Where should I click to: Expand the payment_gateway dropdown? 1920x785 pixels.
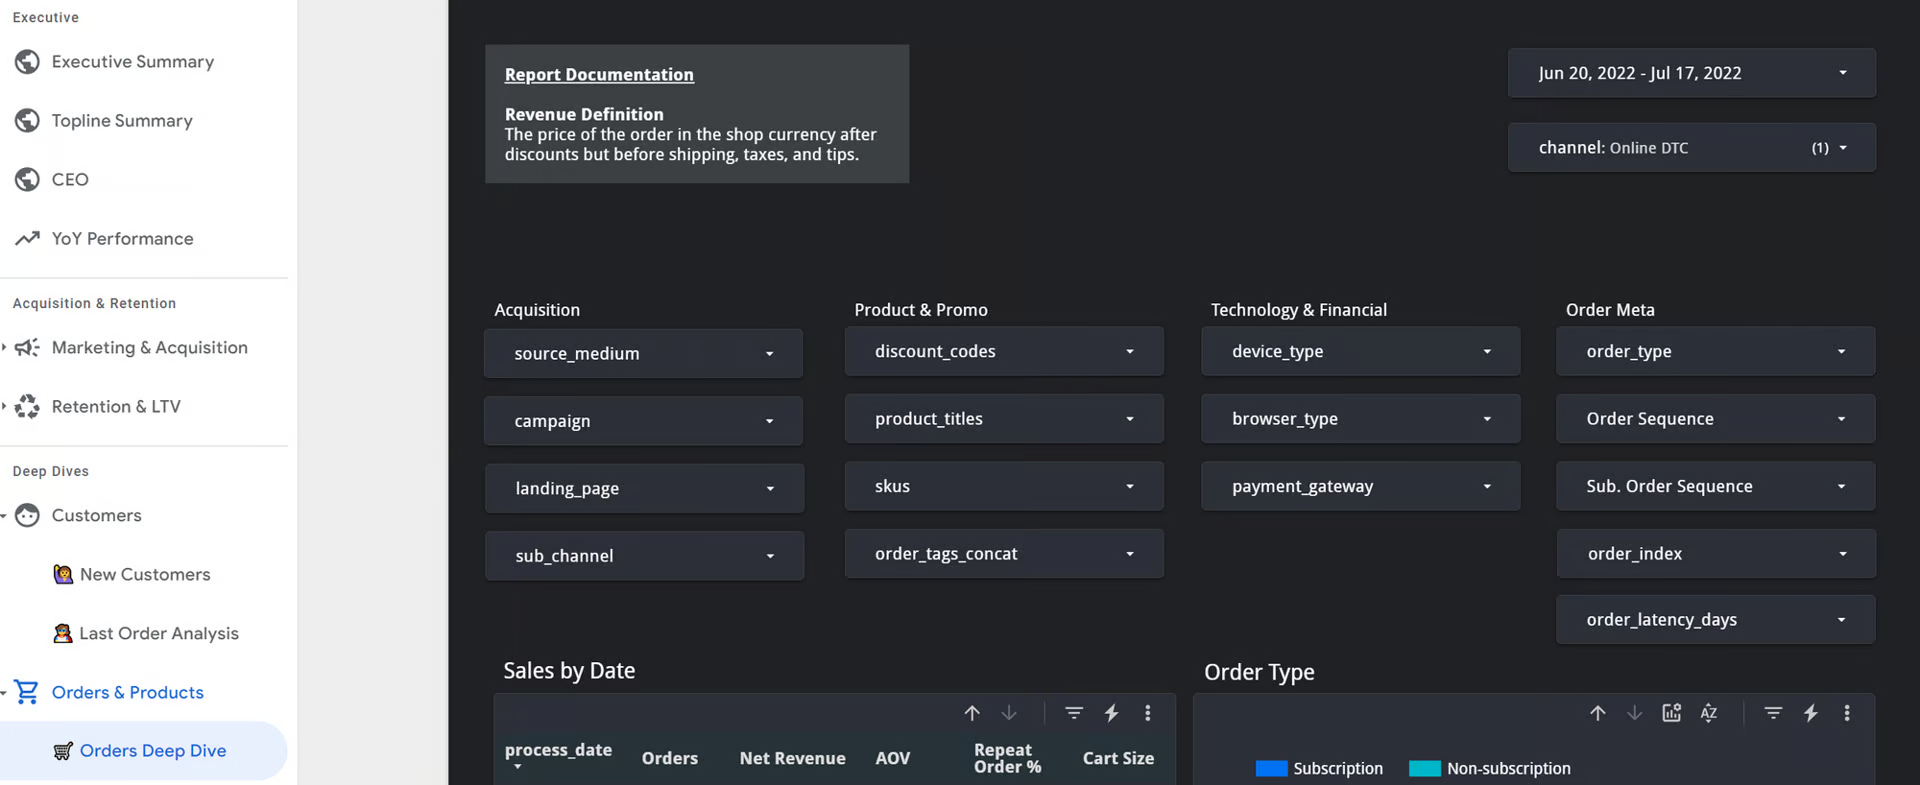pos(1360,487)
